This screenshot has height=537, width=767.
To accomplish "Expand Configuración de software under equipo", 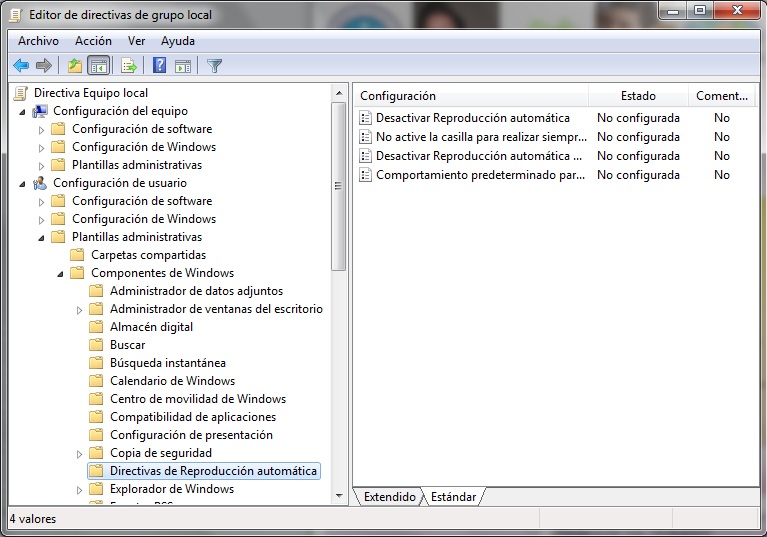I will 42,130.
